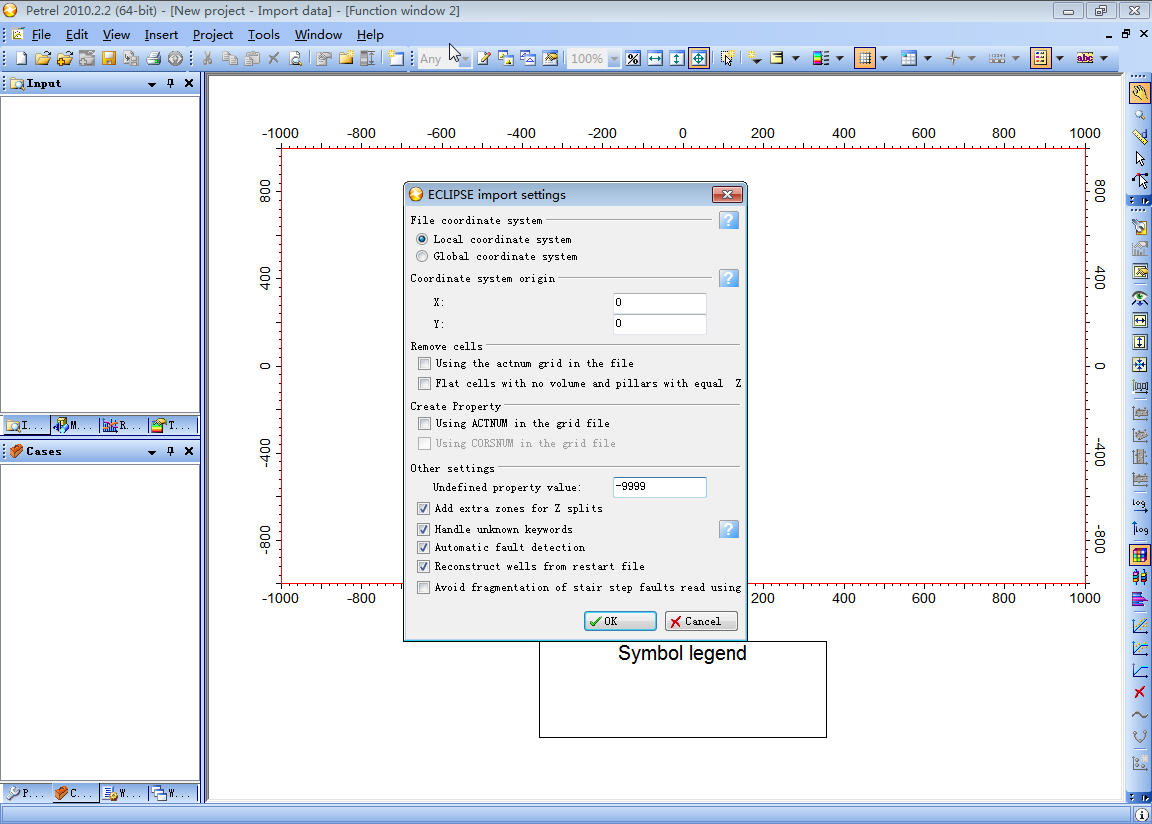Open dropdown arrow beside the symbol legend icon
Screen dimensions: 1152x824
pyautogui.click(x=1059, y=59)
